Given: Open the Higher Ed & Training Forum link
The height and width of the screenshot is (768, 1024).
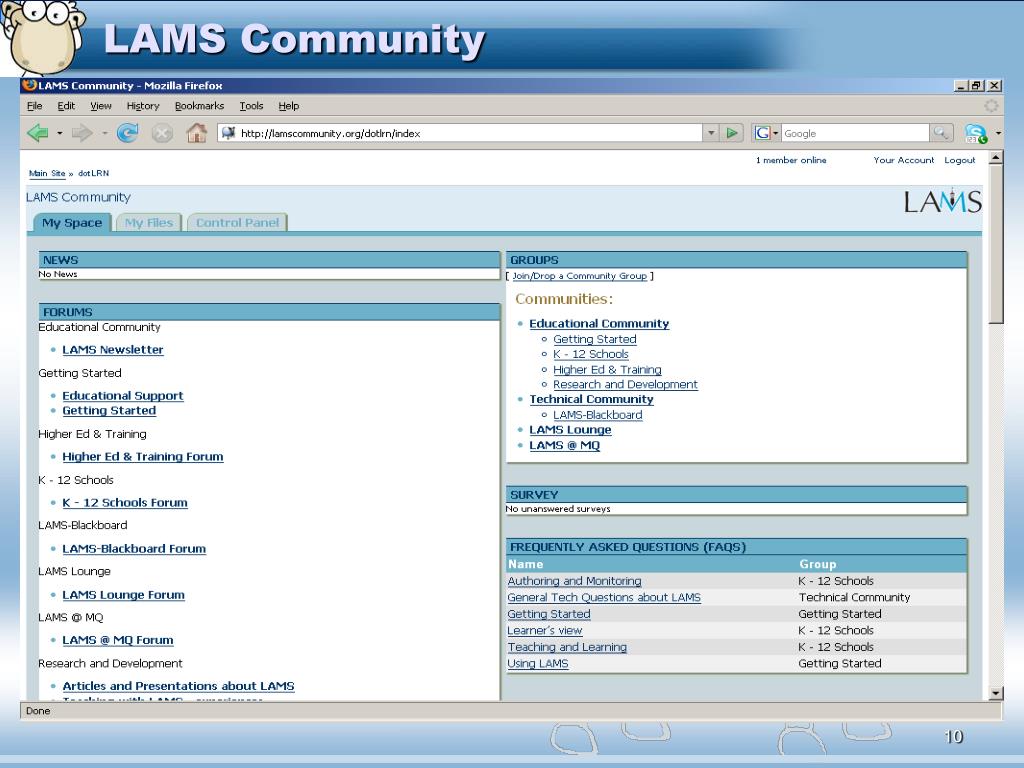Looking at the screenshot, I should (x=143, y=456).
